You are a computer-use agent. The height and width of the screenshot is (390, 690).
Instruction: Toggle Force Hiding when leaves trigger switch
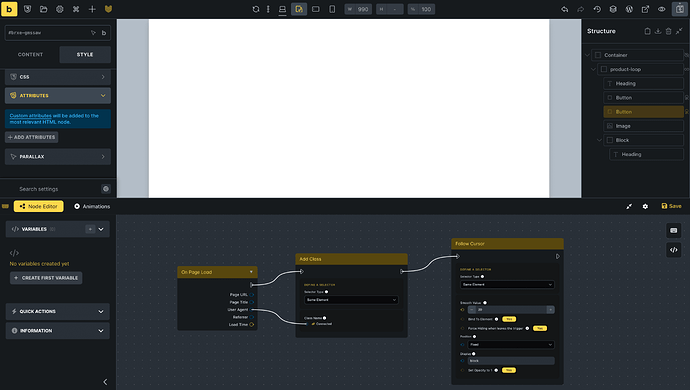(540, 328)
